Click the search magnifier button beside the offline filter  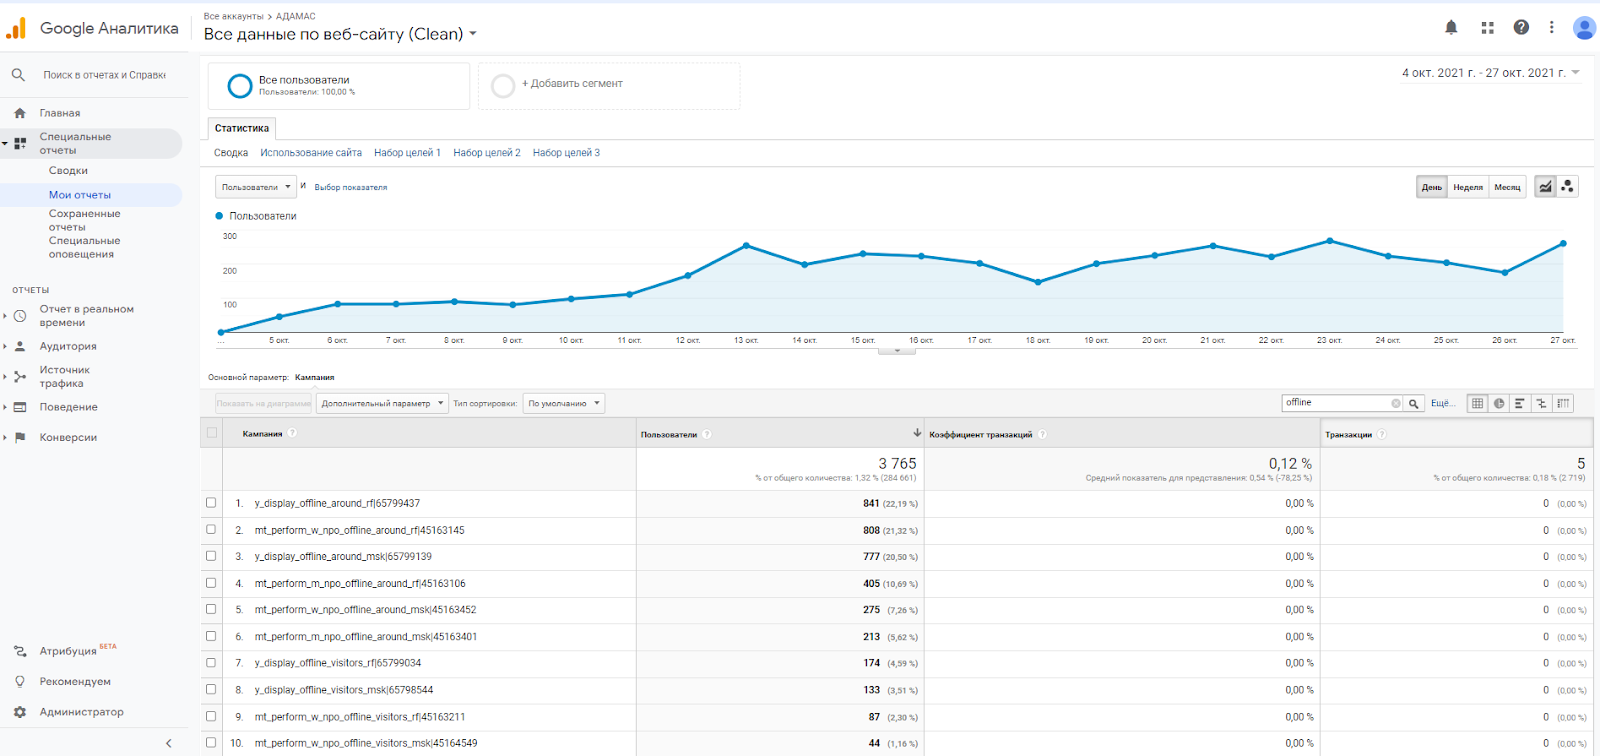pos(1414,403)
